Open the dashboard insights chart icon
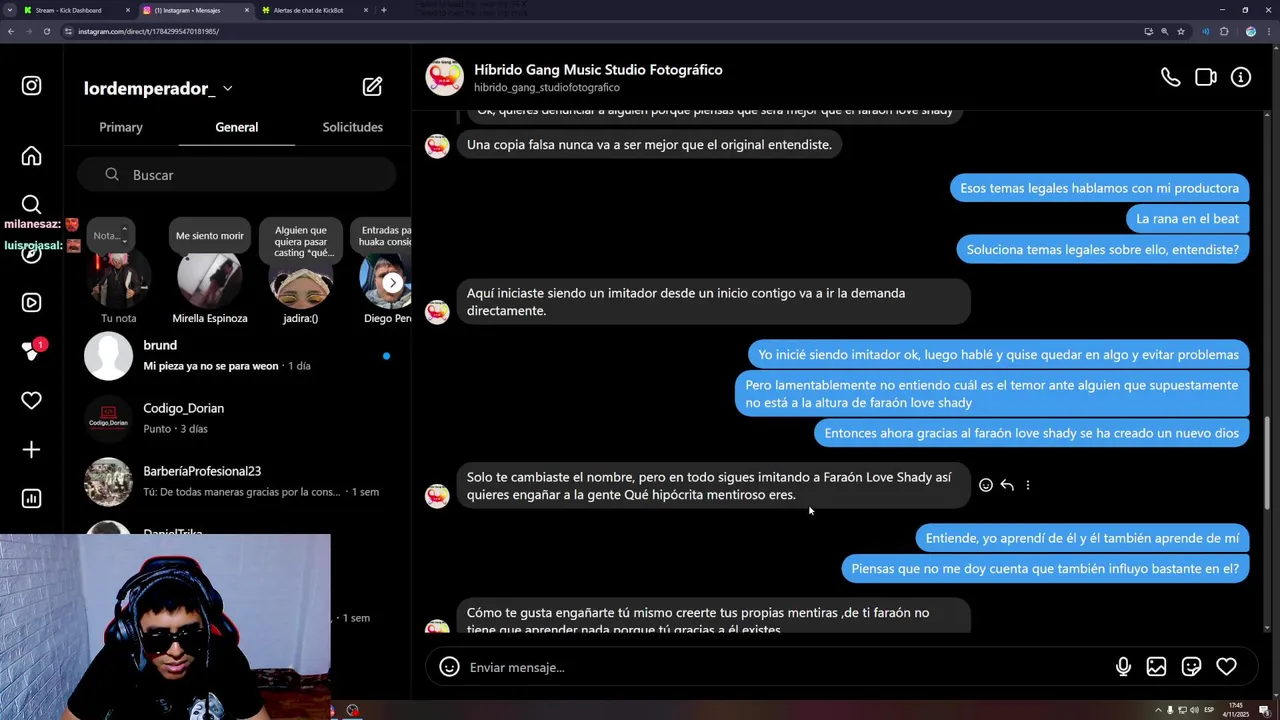Screen dimensions: 1280x720 (31, 498)
